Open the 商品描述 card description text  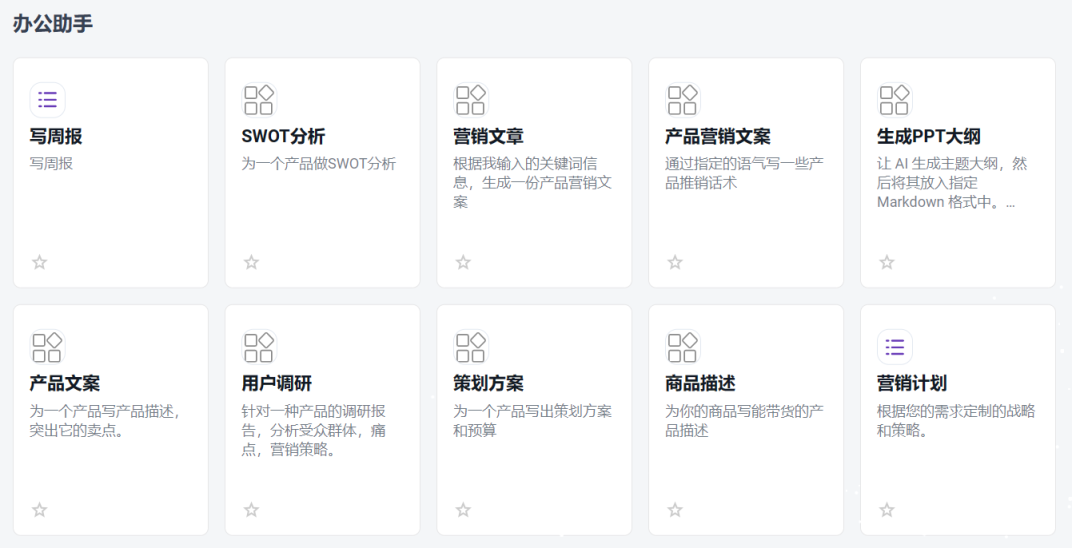point(744,421)
